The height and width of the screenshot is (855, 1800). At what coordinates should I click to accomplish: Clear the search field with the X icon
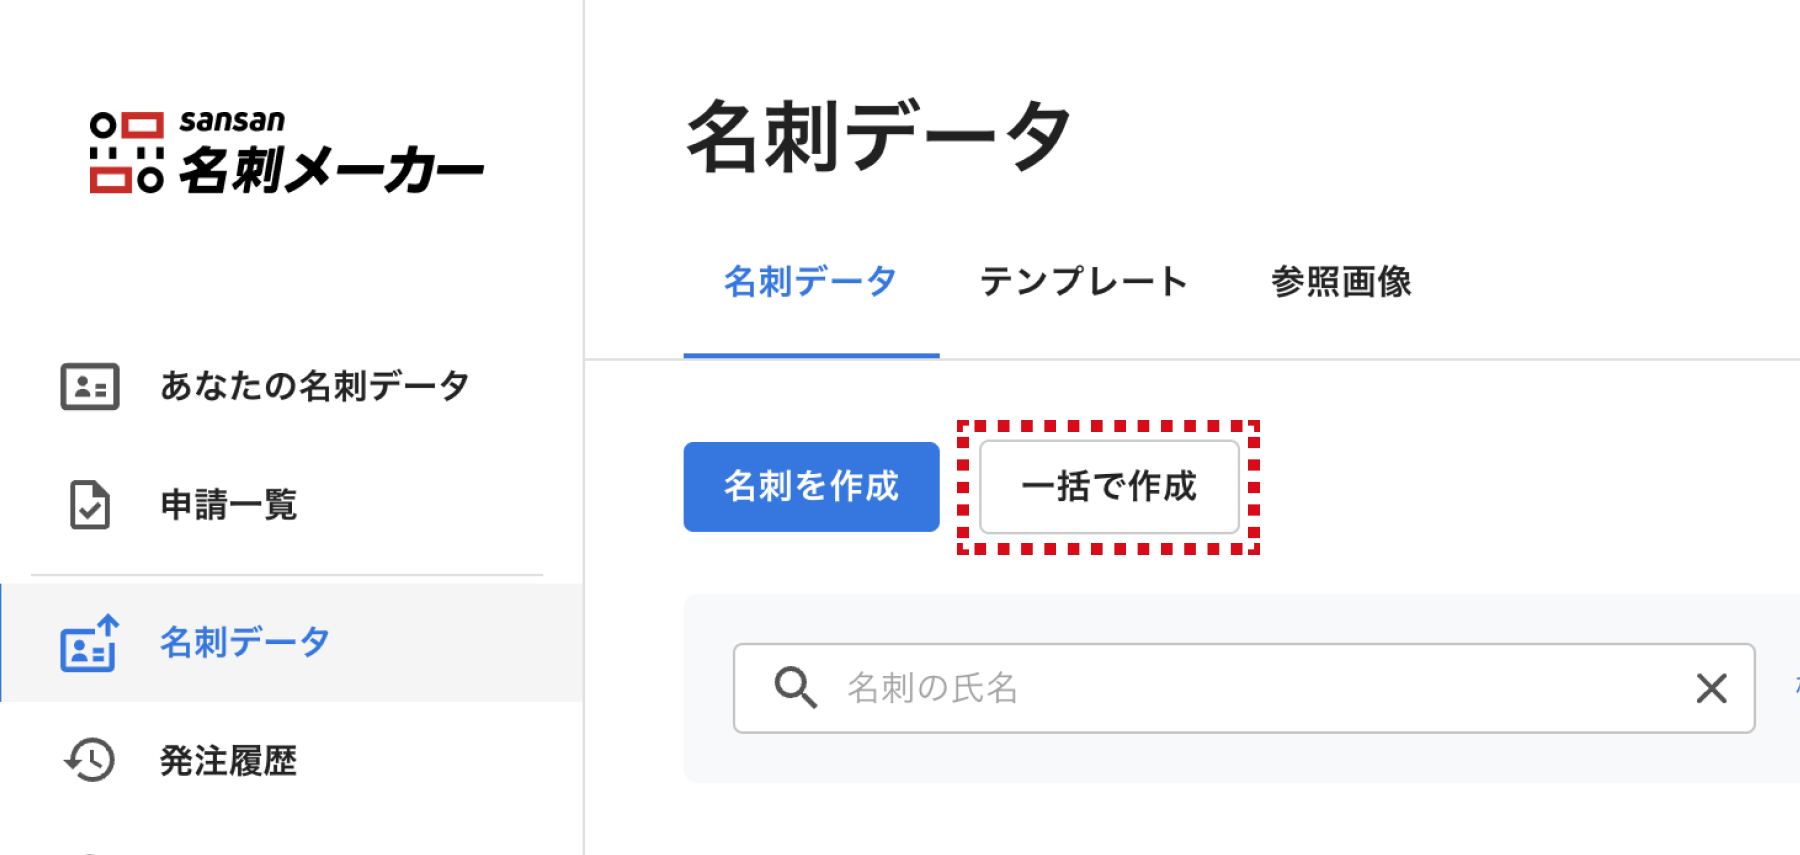click(x=1711, y=688)
